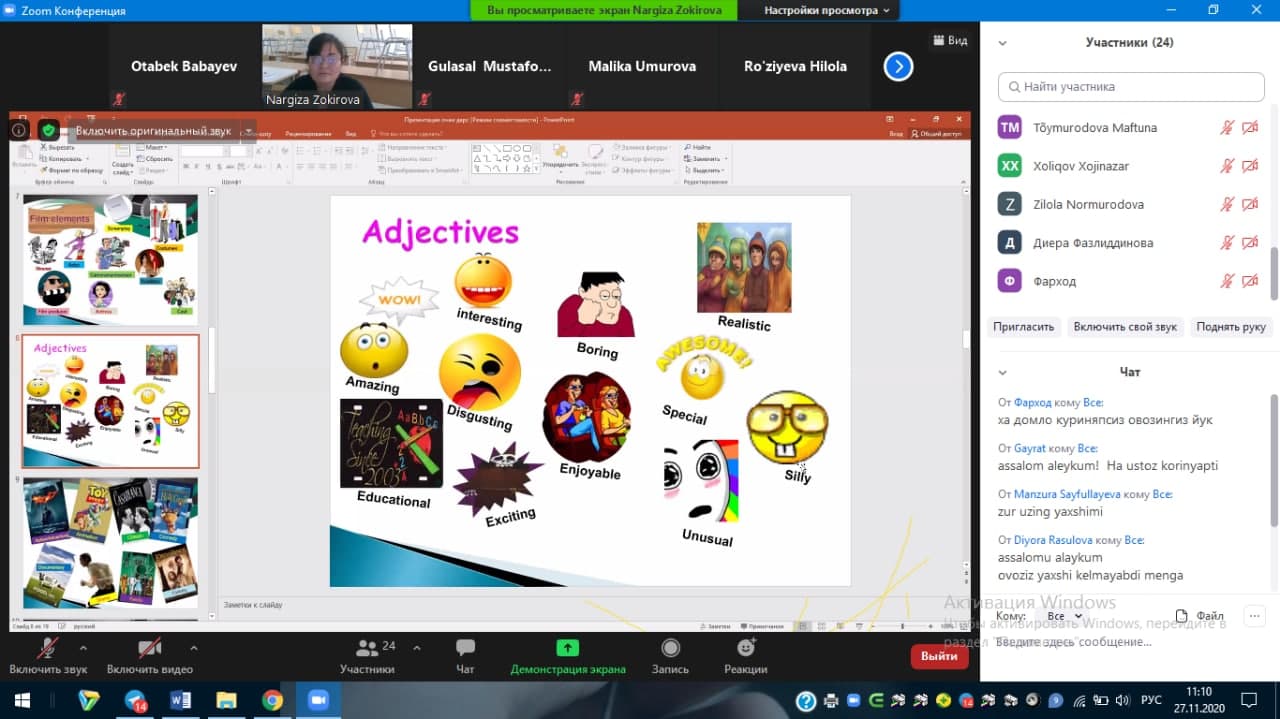Open the Настройки просмотра dropdown

pos(827,10)
